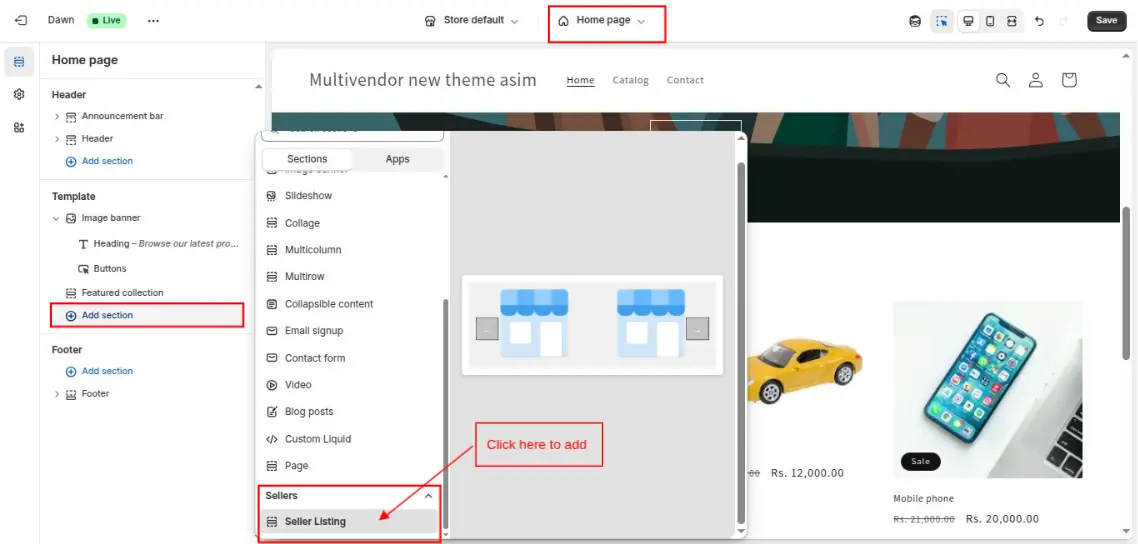Screen dimensions: 1138x544
Task: Select the Heading block in sidebar
Action: pos(158,244)
